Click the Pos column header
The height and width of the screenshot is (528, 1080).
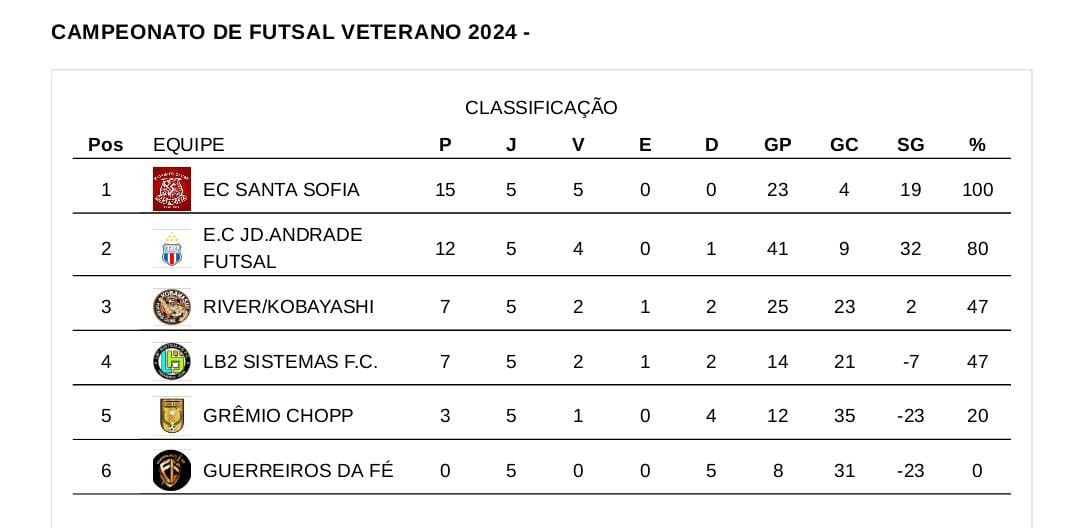105,145
